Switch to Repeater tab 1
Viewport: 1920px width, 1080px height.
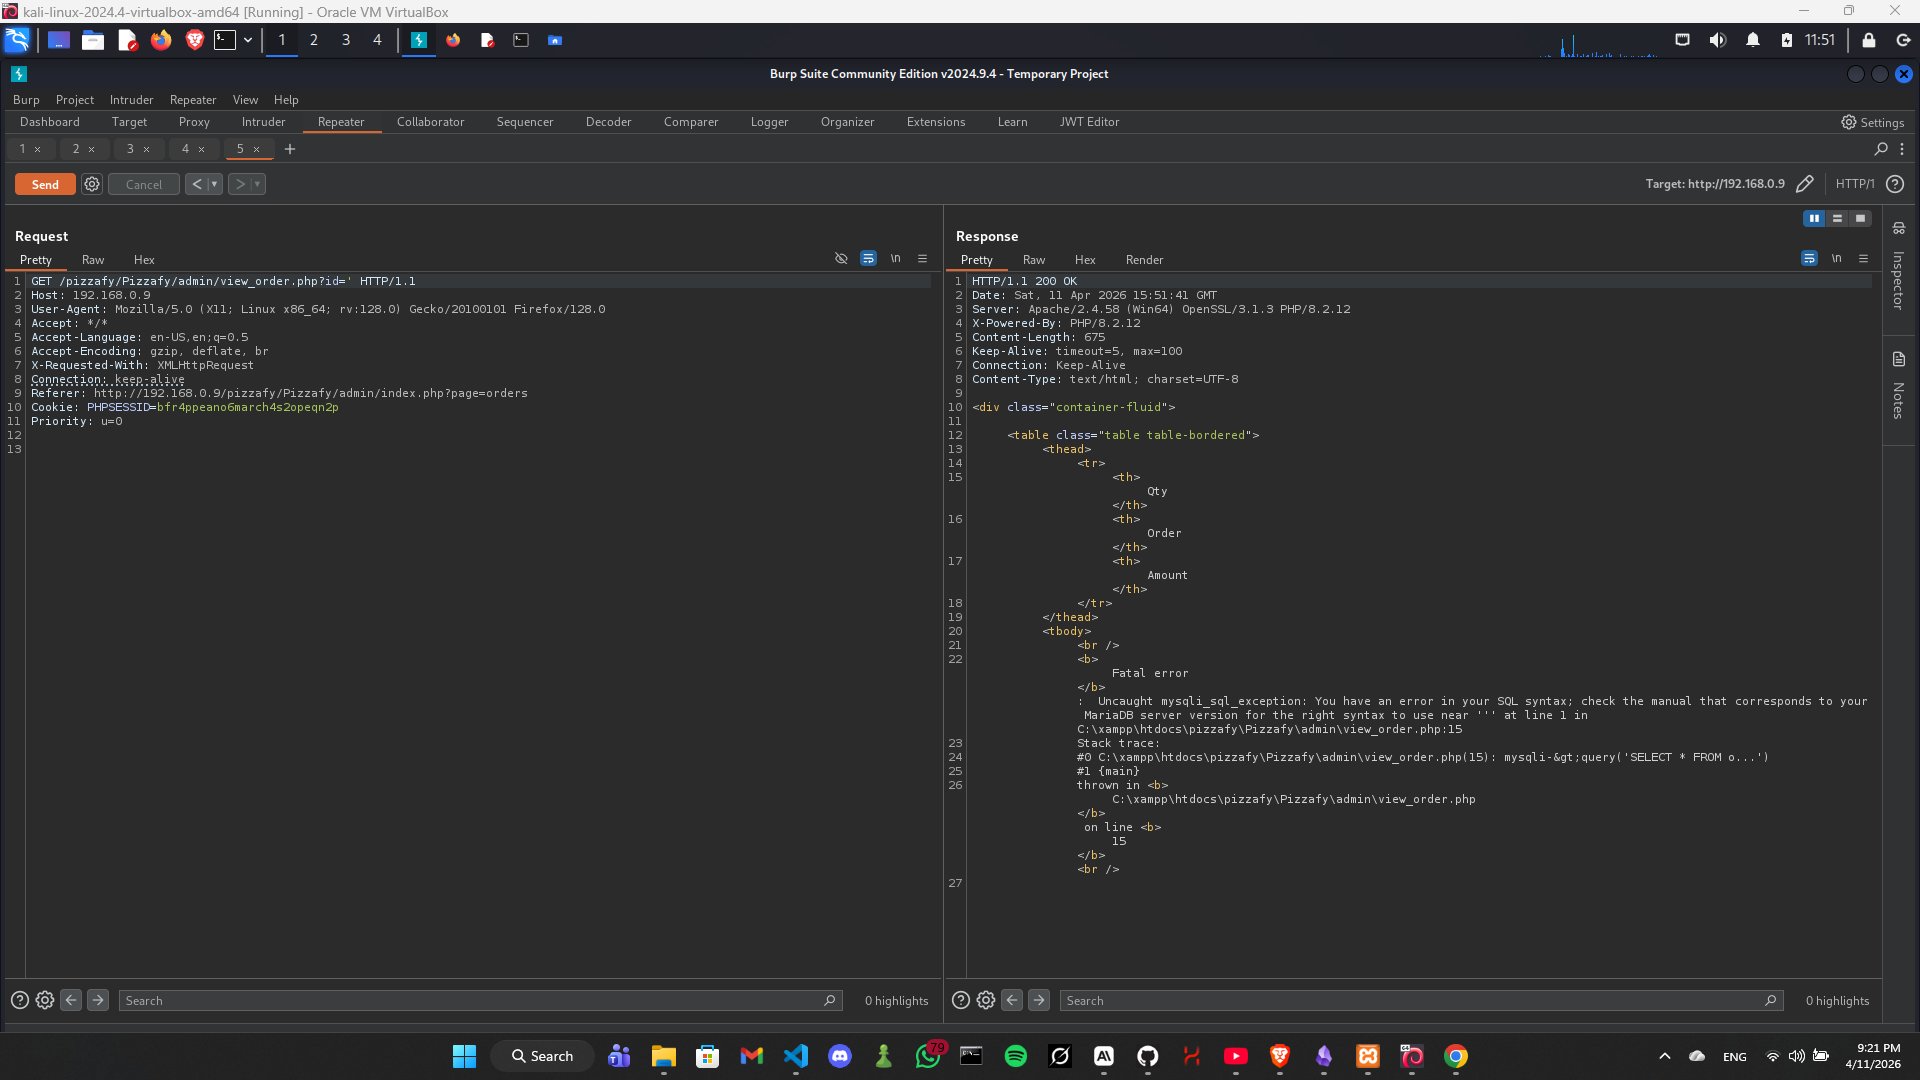pyautogui.click(x=22, y=149)
